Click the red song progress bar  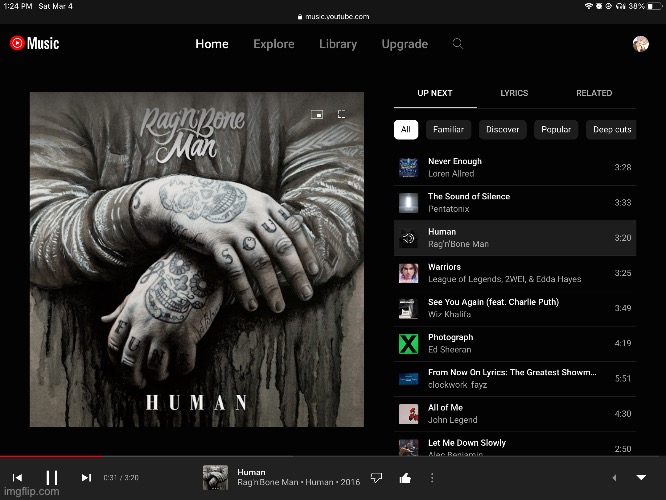pyautogui.click(x=51, y=457)
